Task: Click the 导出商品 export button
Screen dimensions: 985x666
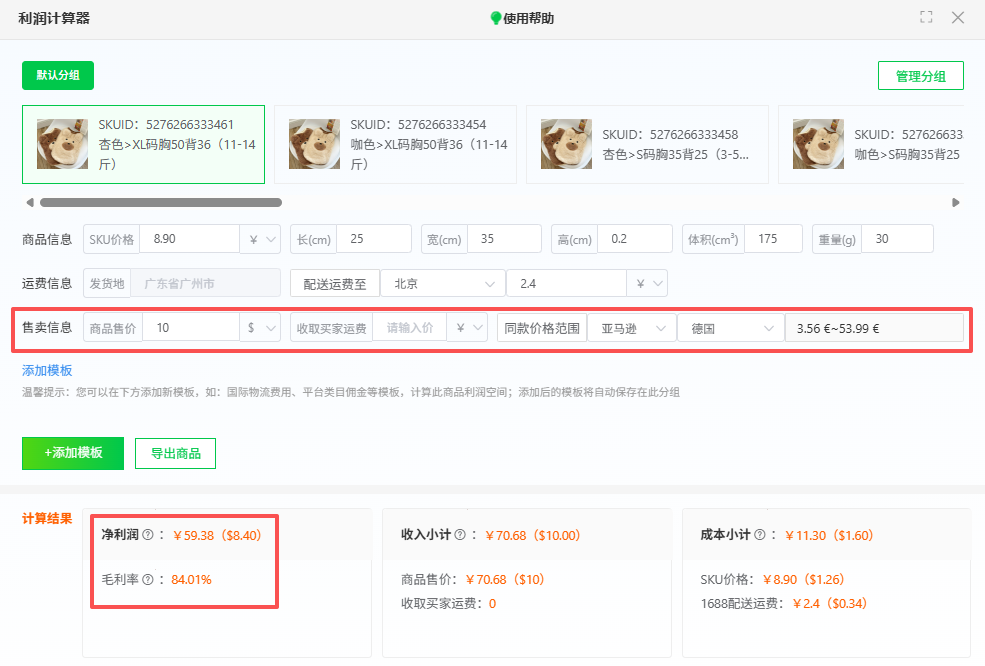Action: click(175, 453)
